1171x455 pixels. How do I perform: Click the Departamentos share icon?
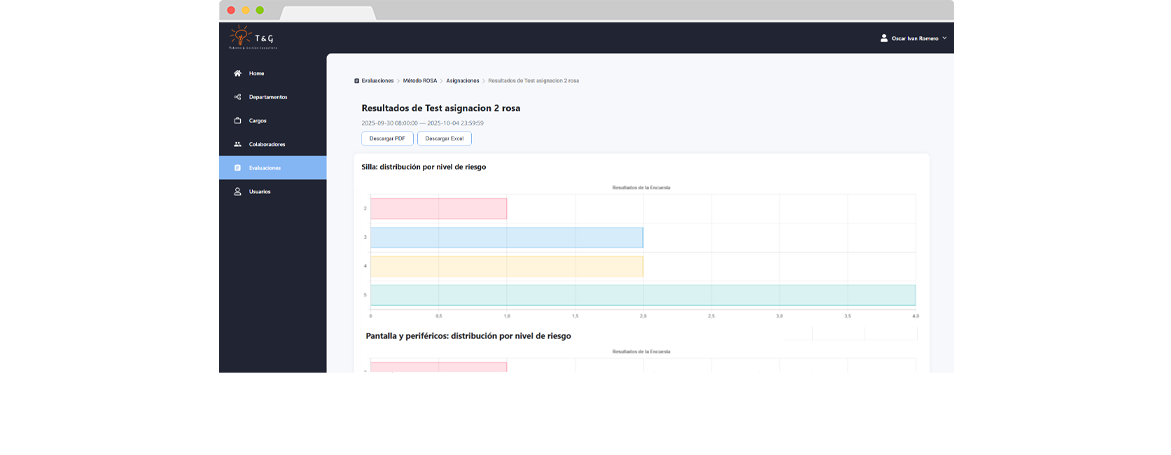point(237,97)
